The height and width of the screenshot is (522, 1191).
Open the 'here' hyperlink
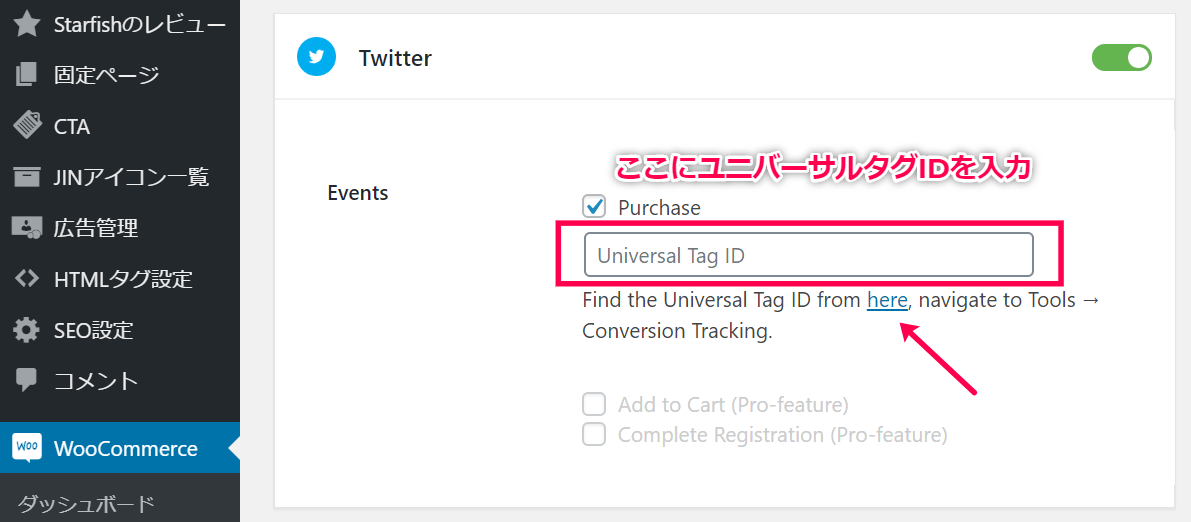tap(887, 300)
